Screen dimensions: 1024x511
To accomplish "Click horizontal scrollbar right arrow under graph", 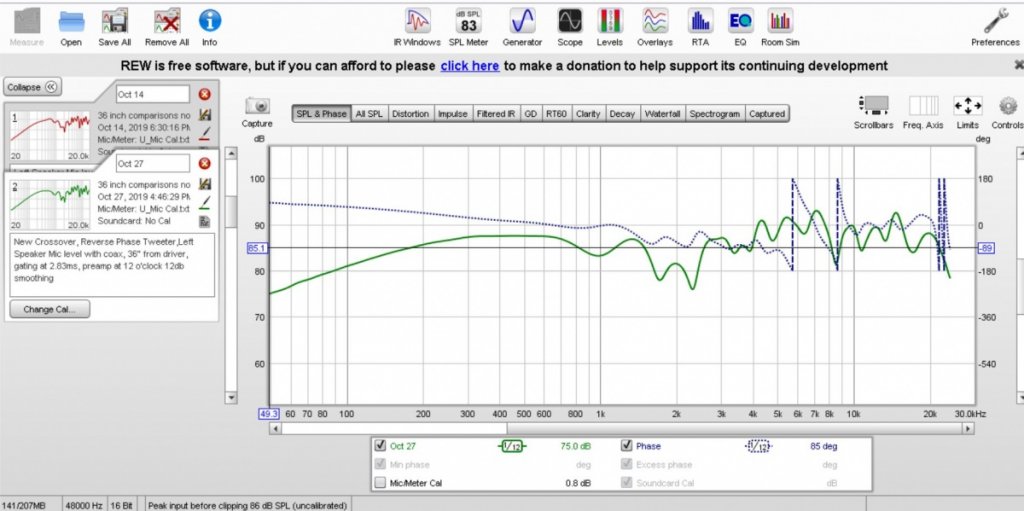I will pos(968,429).
